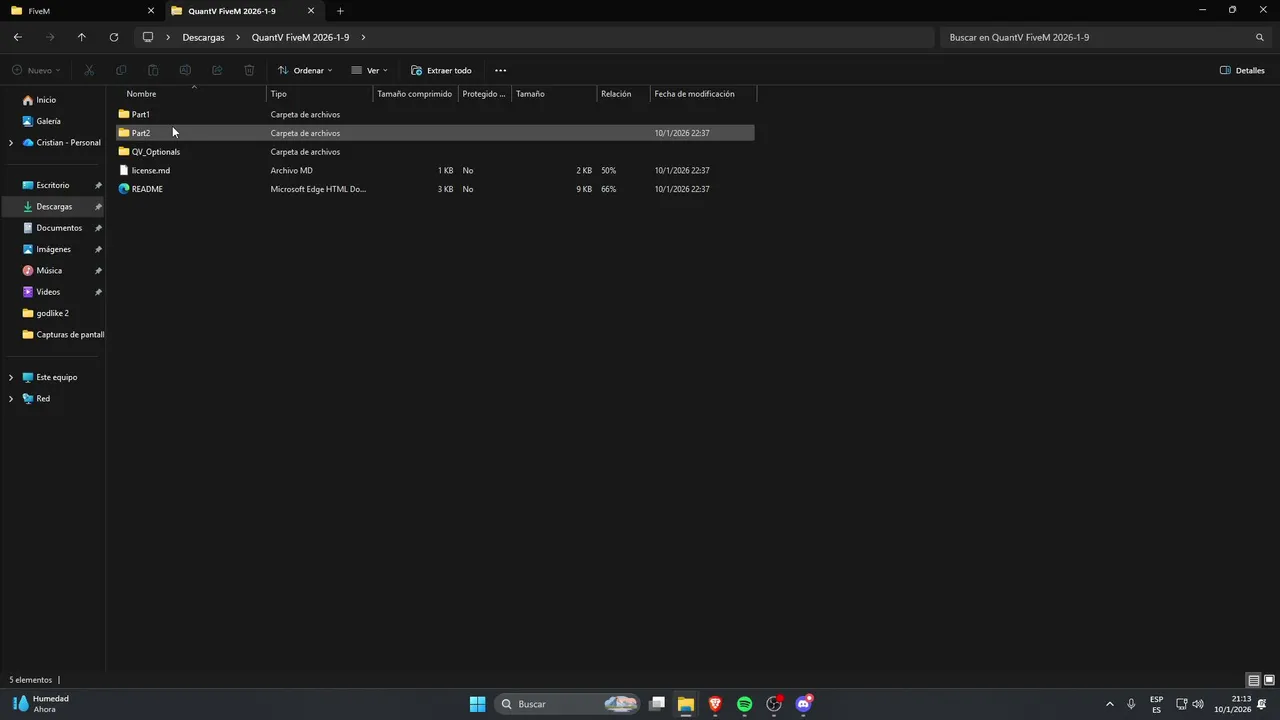Open the three-dots more options menu
The width and height of the screenshot is (1280, 720).
tap(500, 70)
